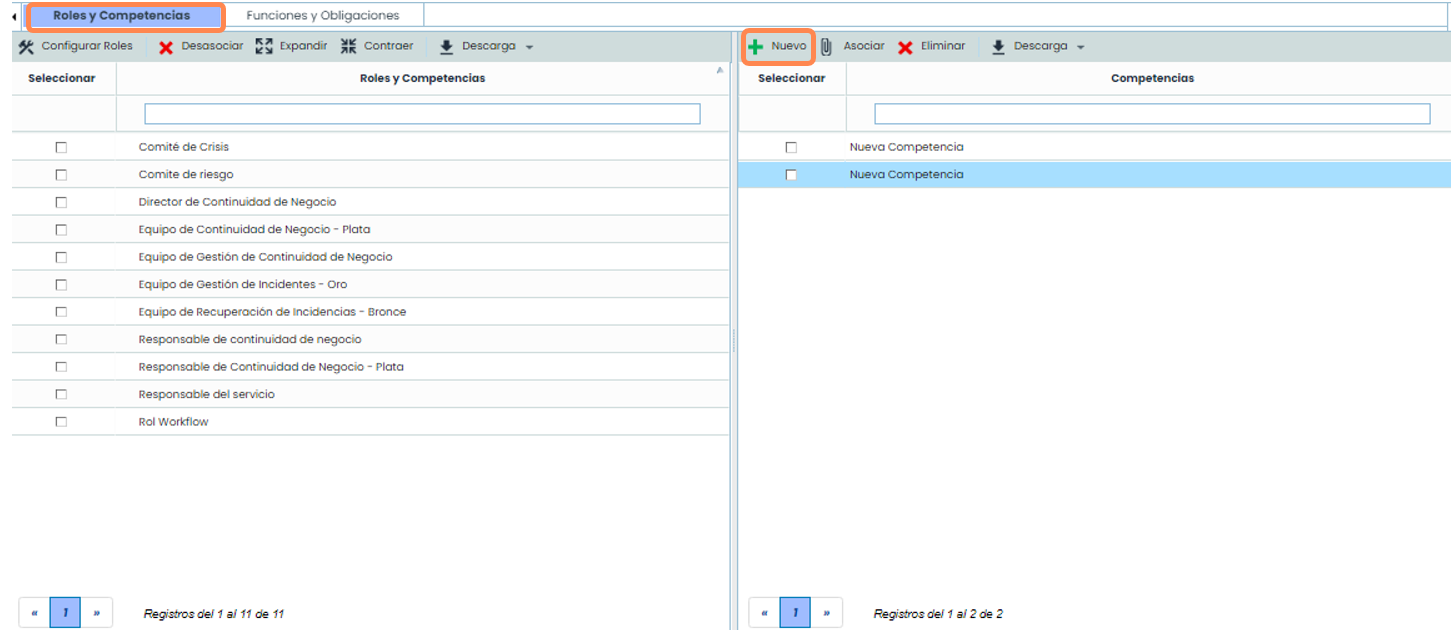Click the Asociar paperclip icon

(826, 47)
